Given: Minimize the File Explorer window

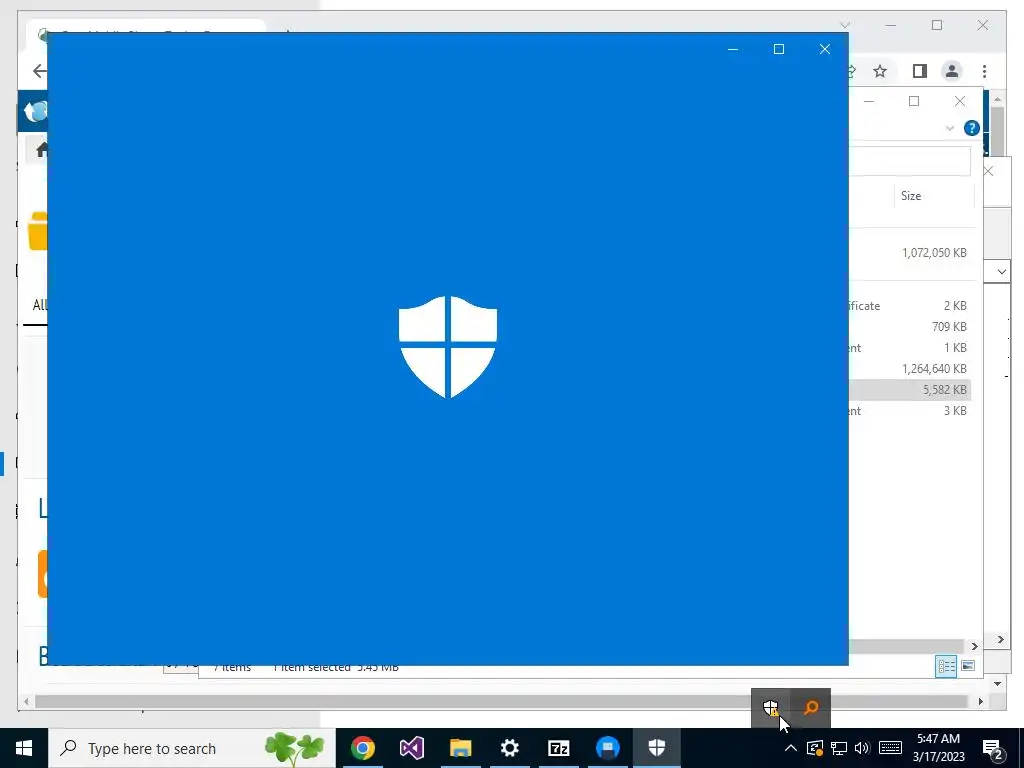Looking at the screenshot, I should pyautogui.click(x=869, y=101).
